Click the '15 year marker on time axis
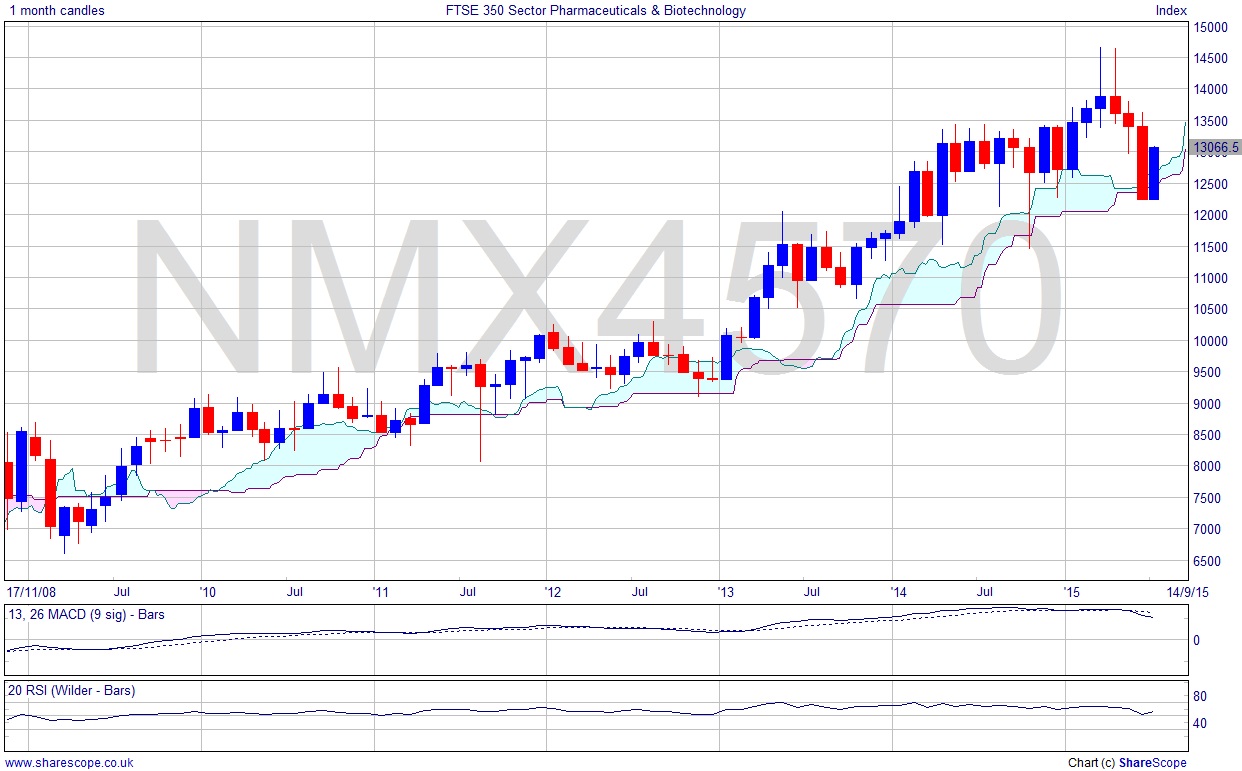Screen dimensions: 1242x771 pos(1073,591)
